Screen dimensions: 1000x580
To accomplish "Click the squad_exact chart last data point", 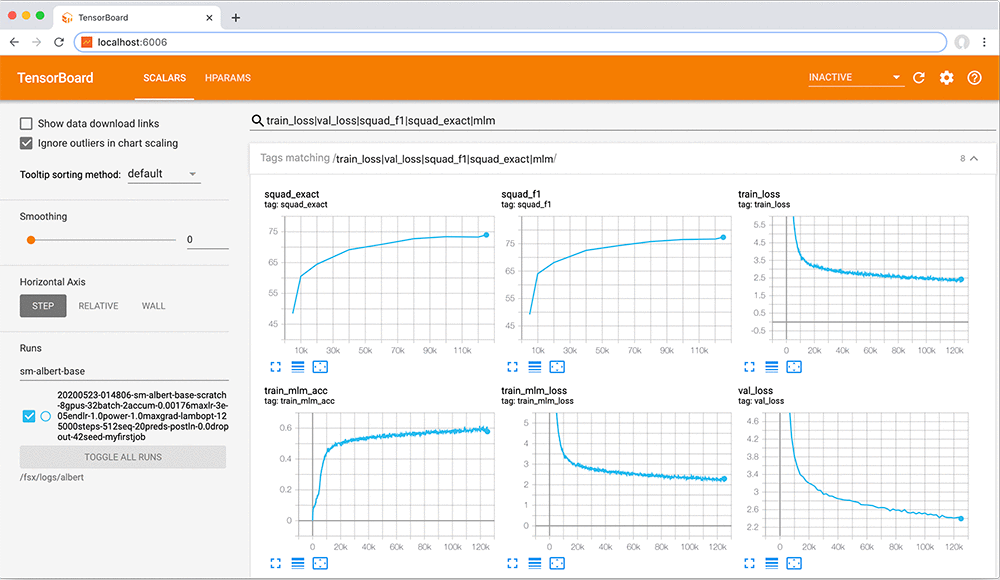I will pyautogui.click(x=486, y=235).
